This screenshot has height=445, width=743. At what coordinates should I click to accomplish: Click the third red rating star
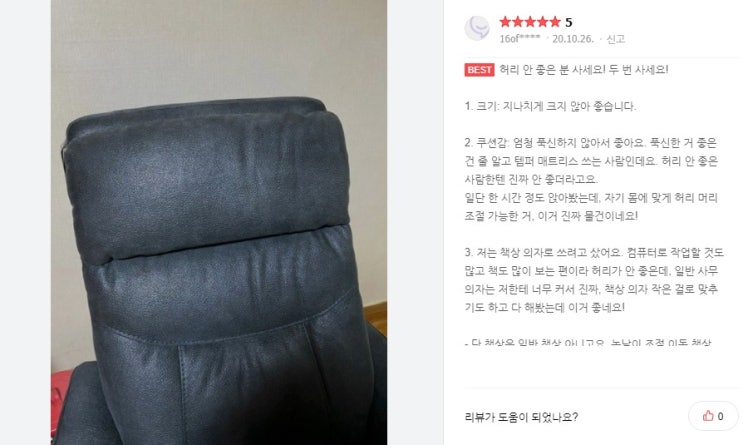pyautogui.click(x=530, y=22)
